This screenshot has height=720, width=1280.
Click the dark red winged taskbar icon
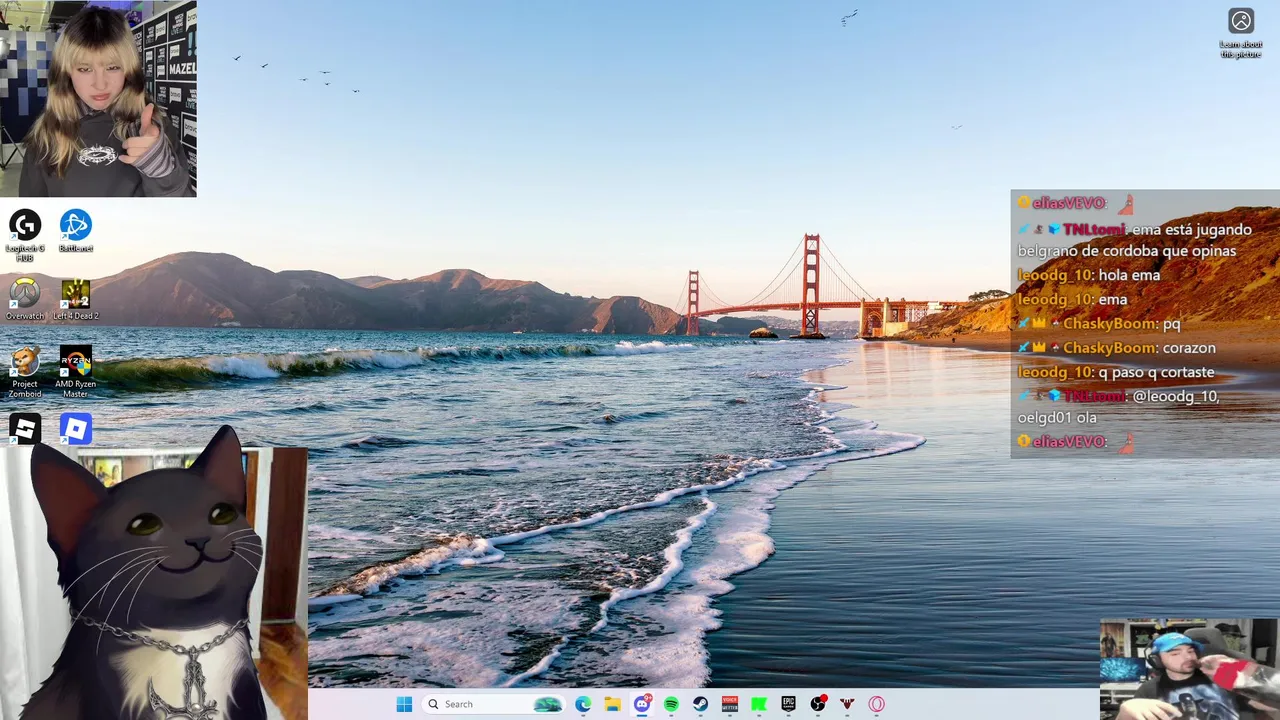point(847,704)
